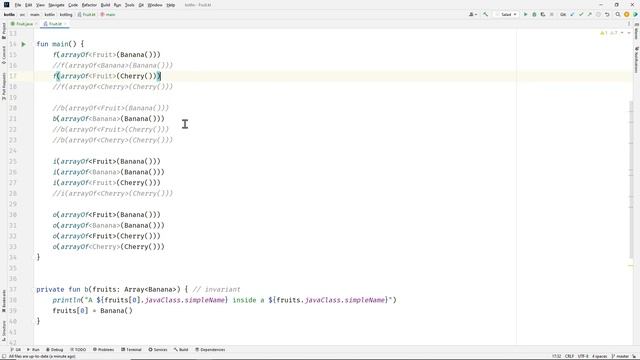The height and width of the screenshot is (360, 640).
Task: Open the TODO tool window tab
Action: pyautogui.click(x=78, y=350)
